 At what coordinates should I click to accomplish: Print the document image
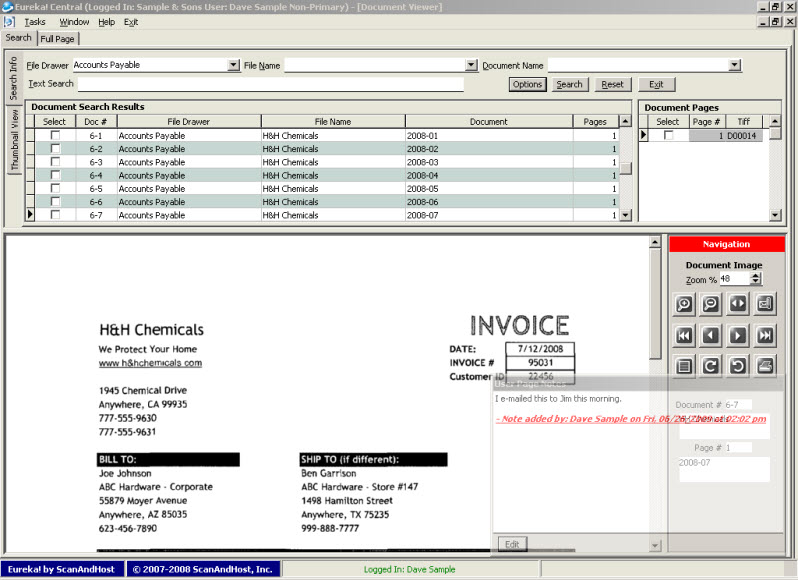tap(765, 366)
